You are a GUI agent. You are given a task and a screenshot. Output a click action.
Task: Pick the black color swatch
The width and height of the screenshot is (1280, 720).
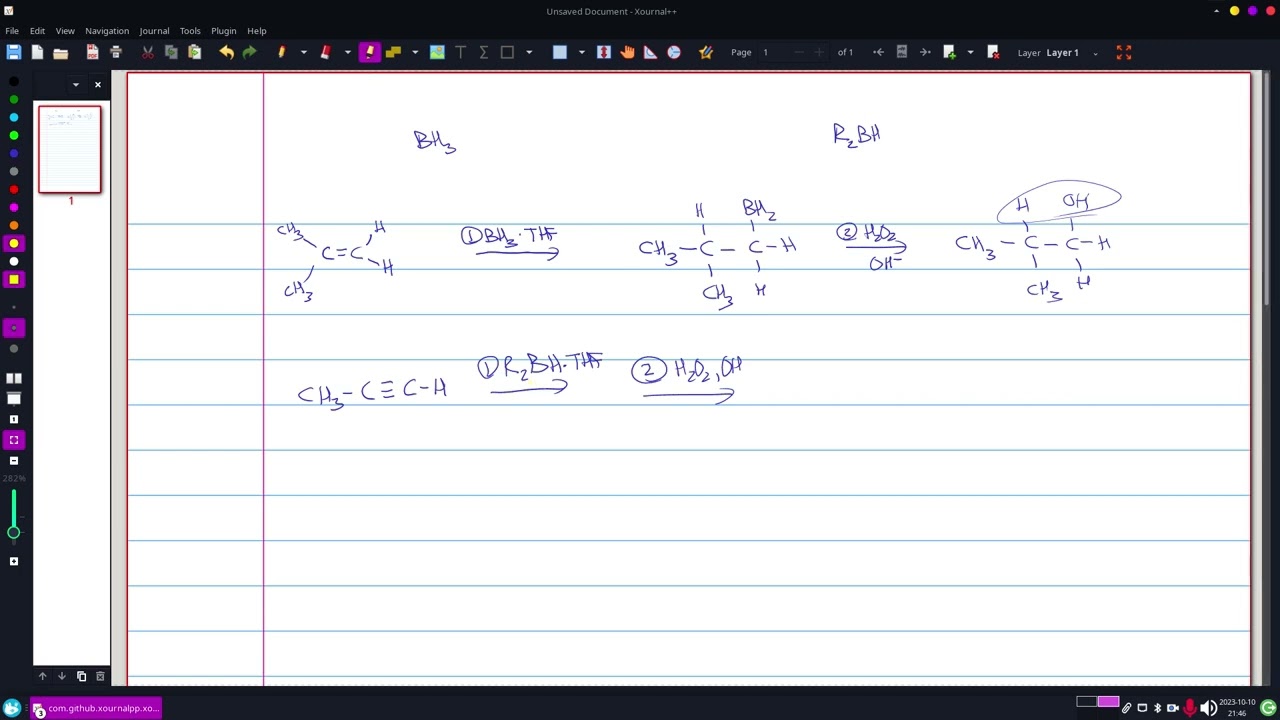[x=13, y=81]
